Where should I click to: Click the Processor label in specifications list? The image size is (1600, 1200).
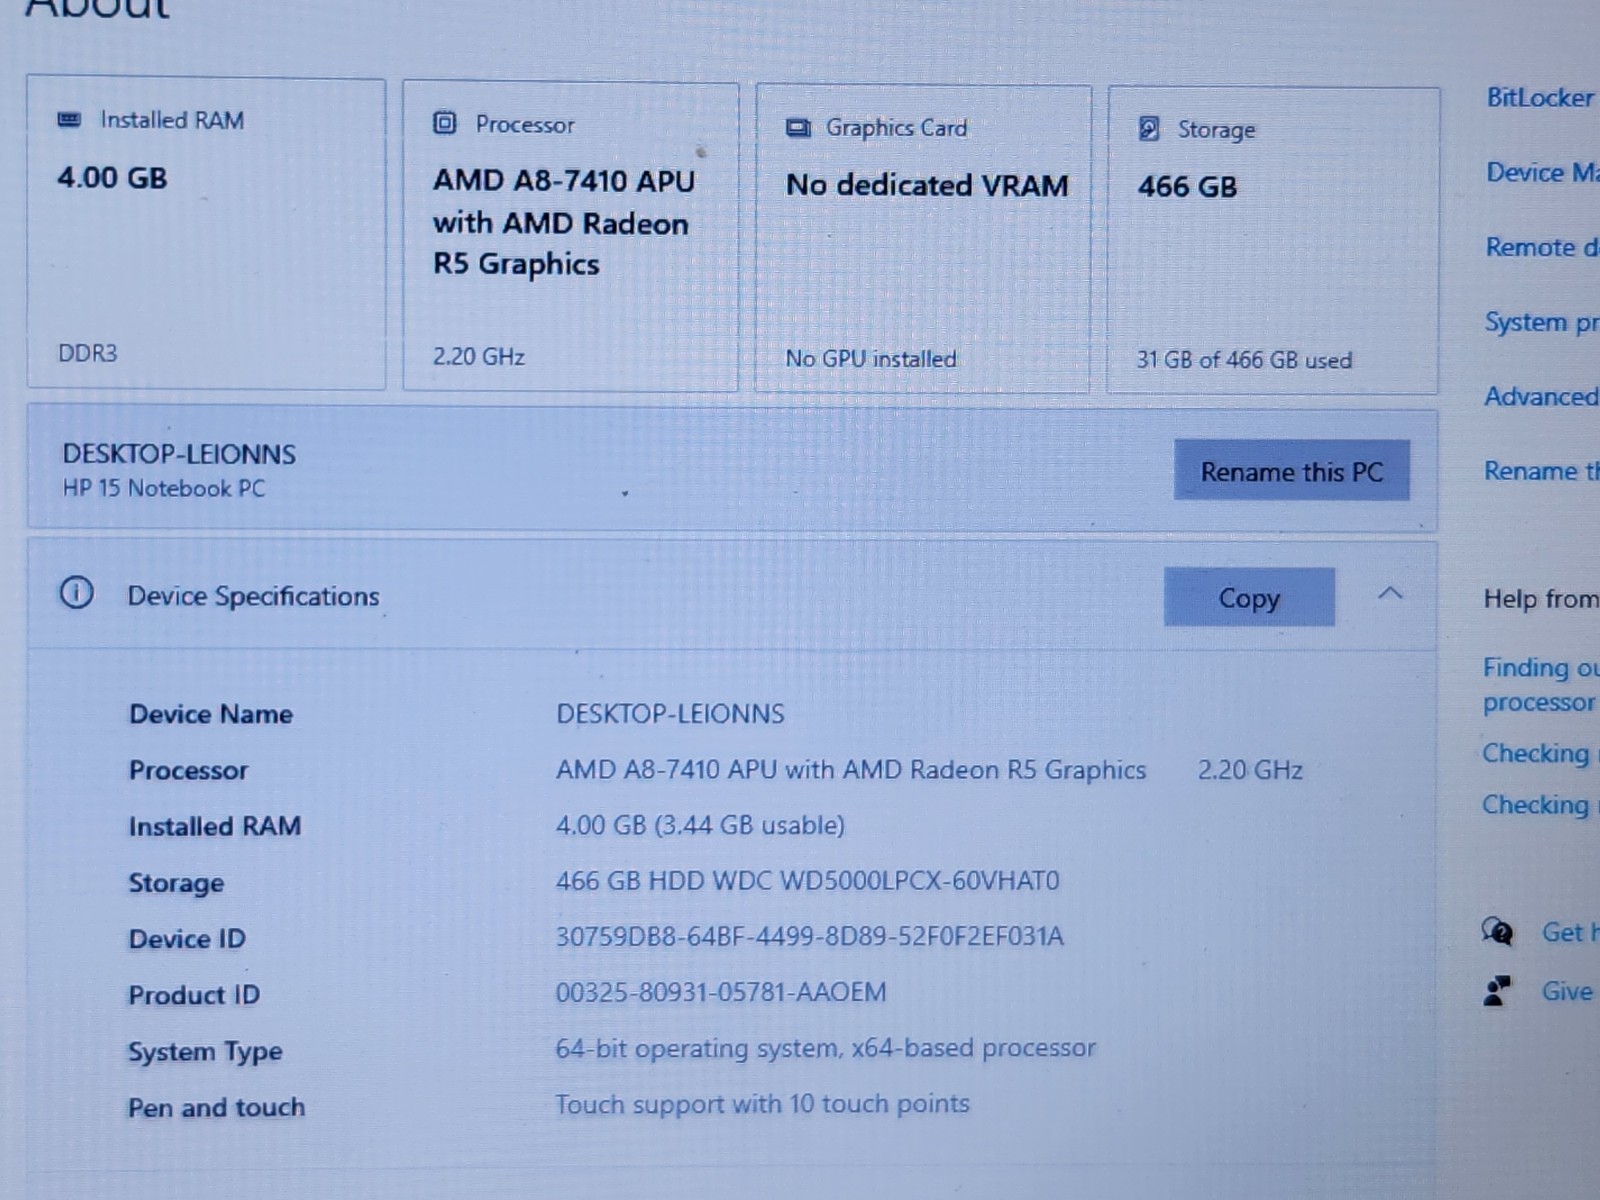(x=188, y=770)
